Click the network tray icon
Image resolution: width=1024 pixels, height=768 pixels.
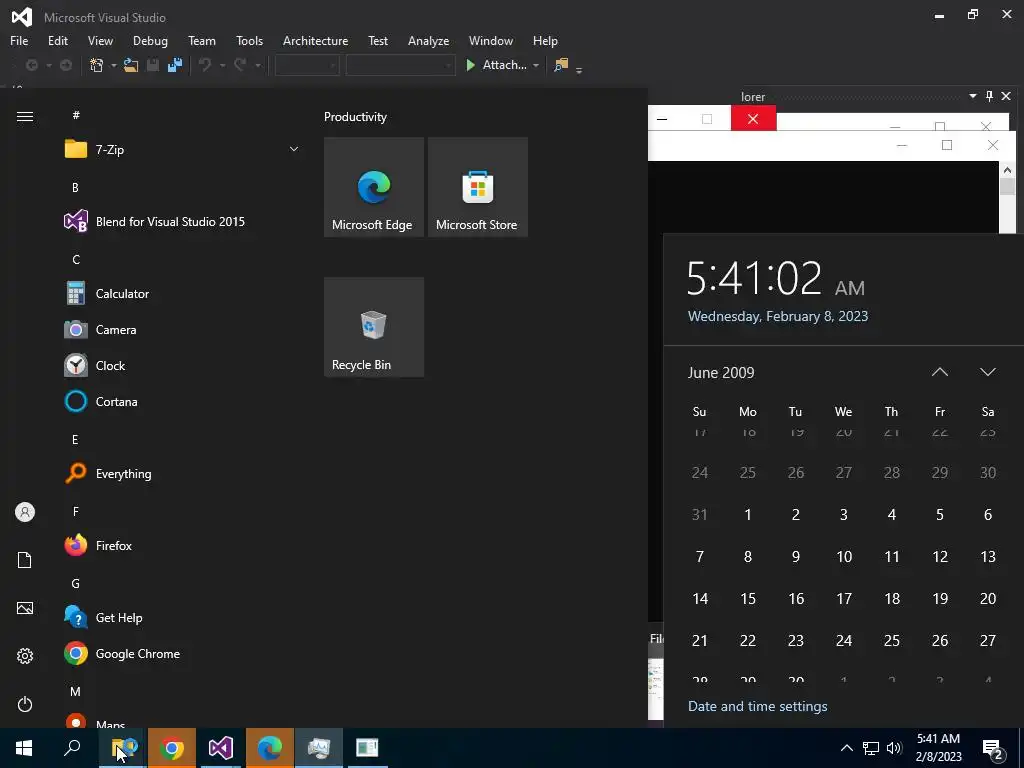click(x=871, y=748)
